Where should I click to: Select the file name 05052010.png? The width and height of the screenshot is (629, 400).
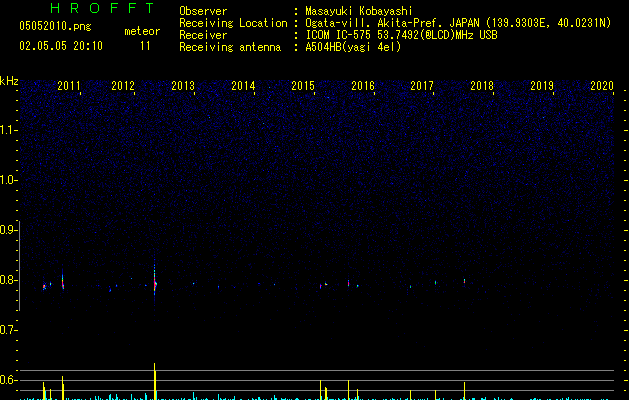pyautogui.click(x=55, y=27)
